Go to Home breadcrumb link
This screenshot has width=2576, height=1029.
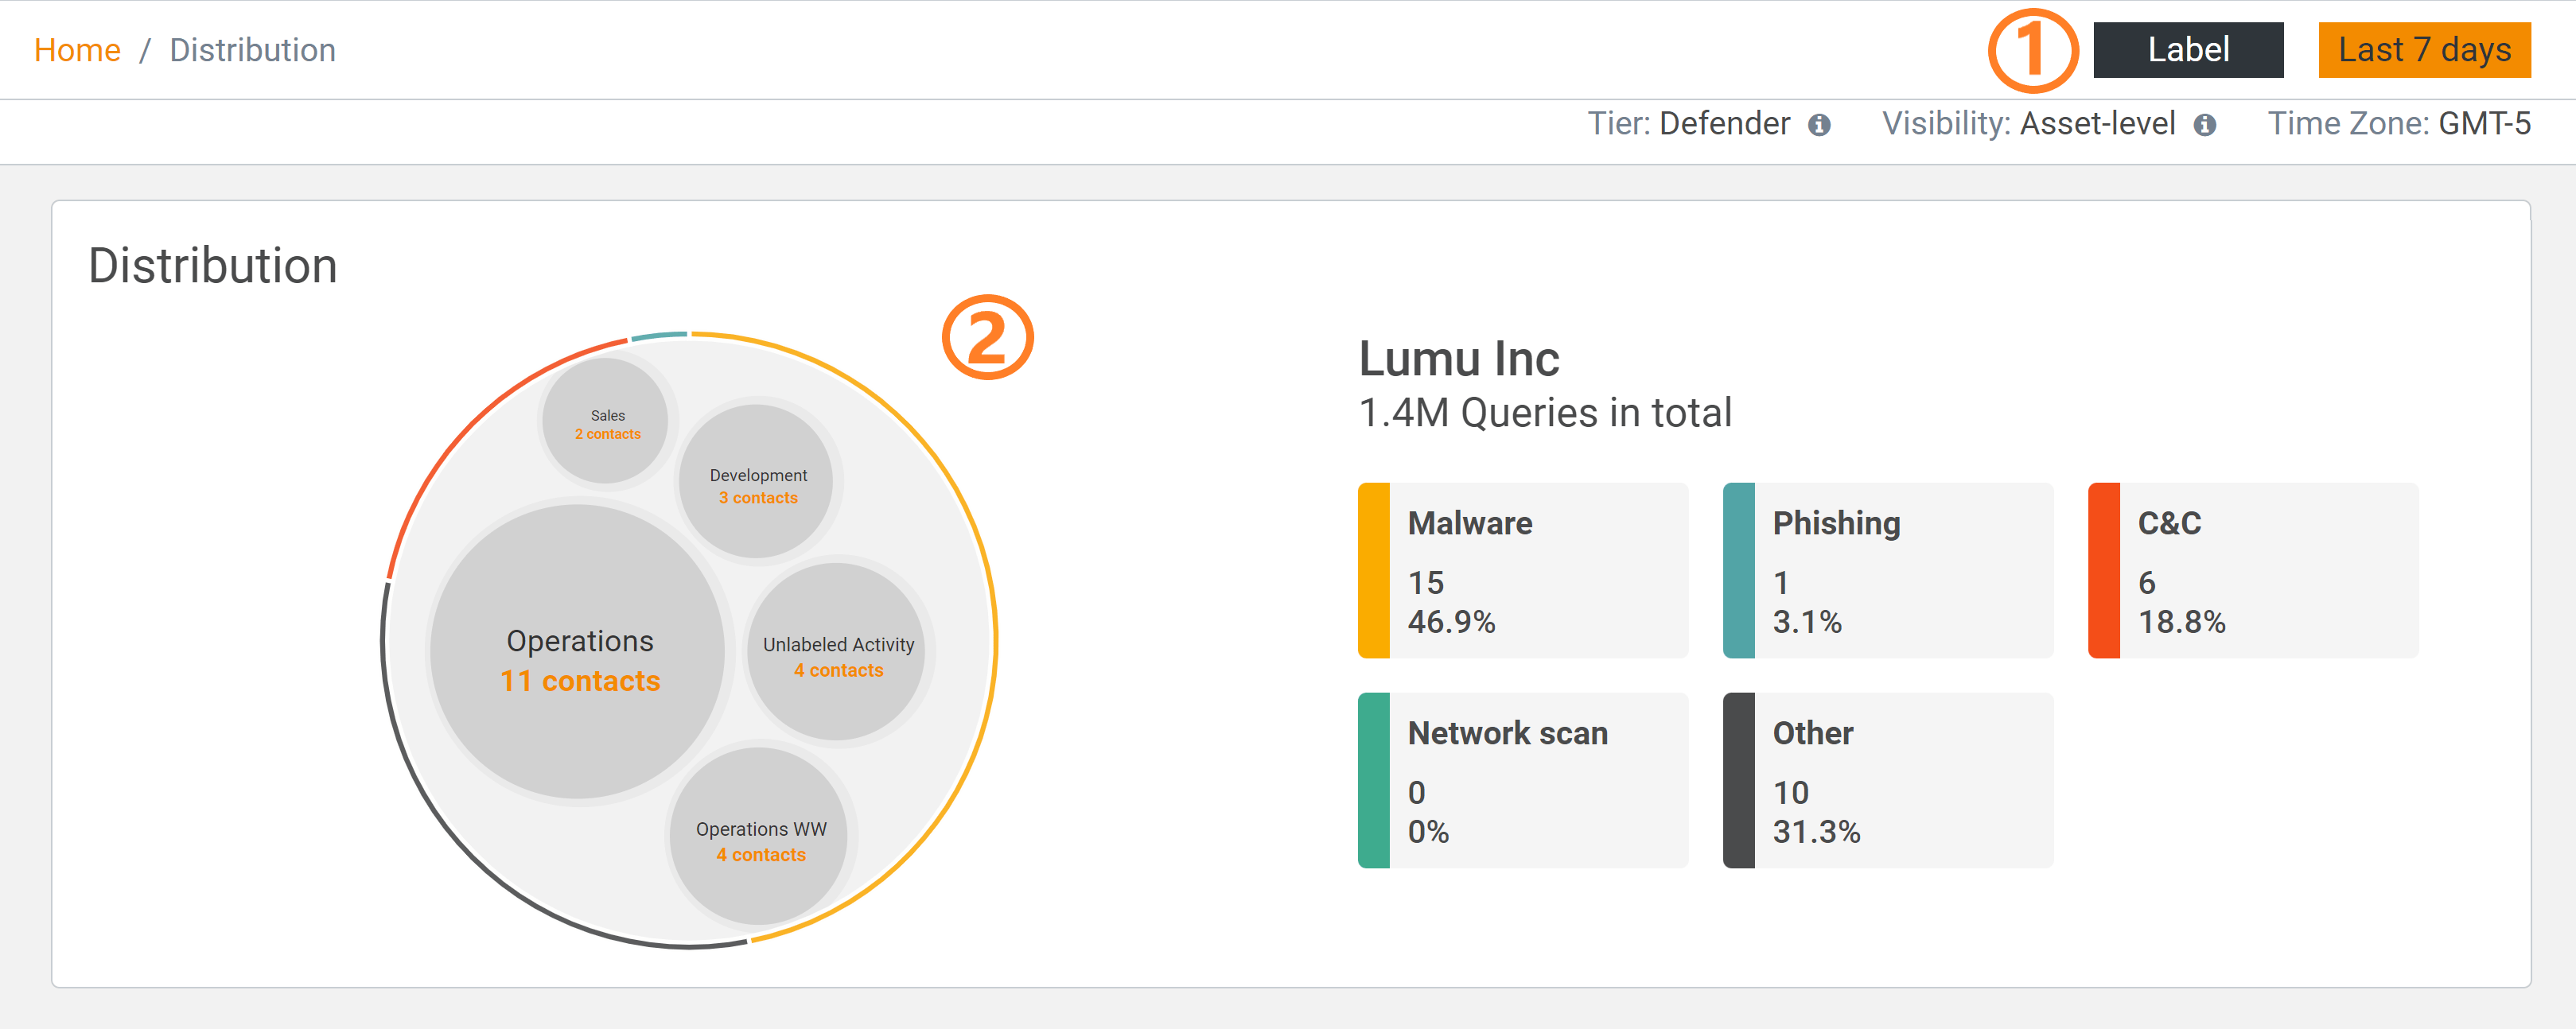tap(77, 50)
